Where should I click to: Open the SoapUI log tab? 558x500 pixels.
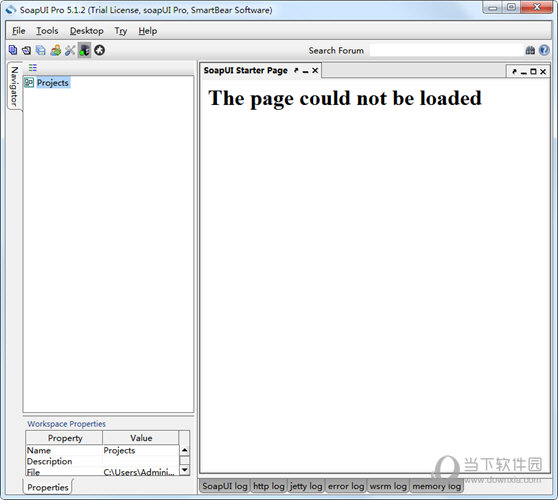[225, 486]
